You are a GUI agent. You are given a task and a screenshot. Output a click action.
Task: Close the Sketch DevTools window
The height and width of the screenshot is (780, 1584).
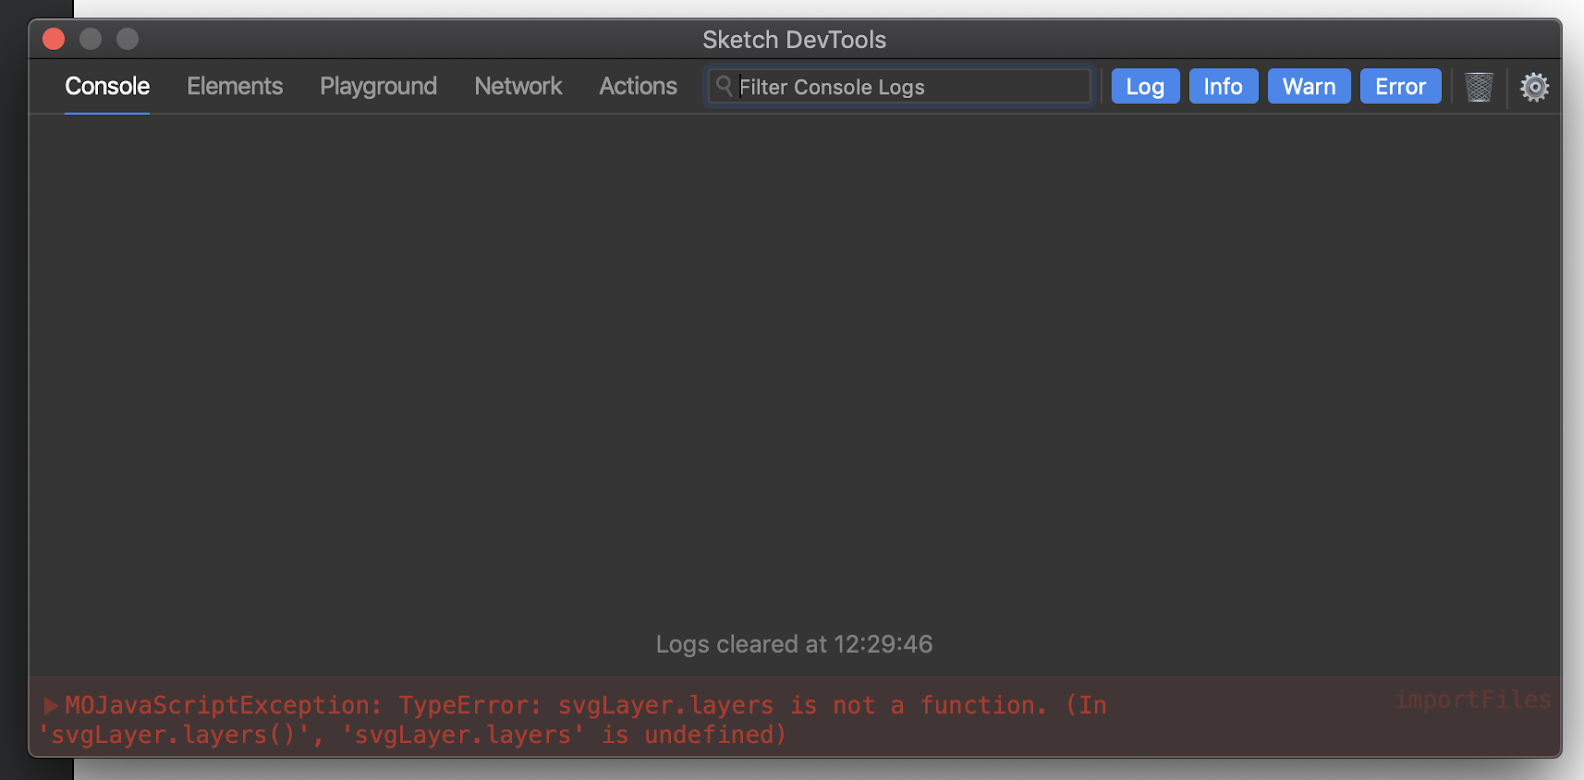click(x=54, y=39)
